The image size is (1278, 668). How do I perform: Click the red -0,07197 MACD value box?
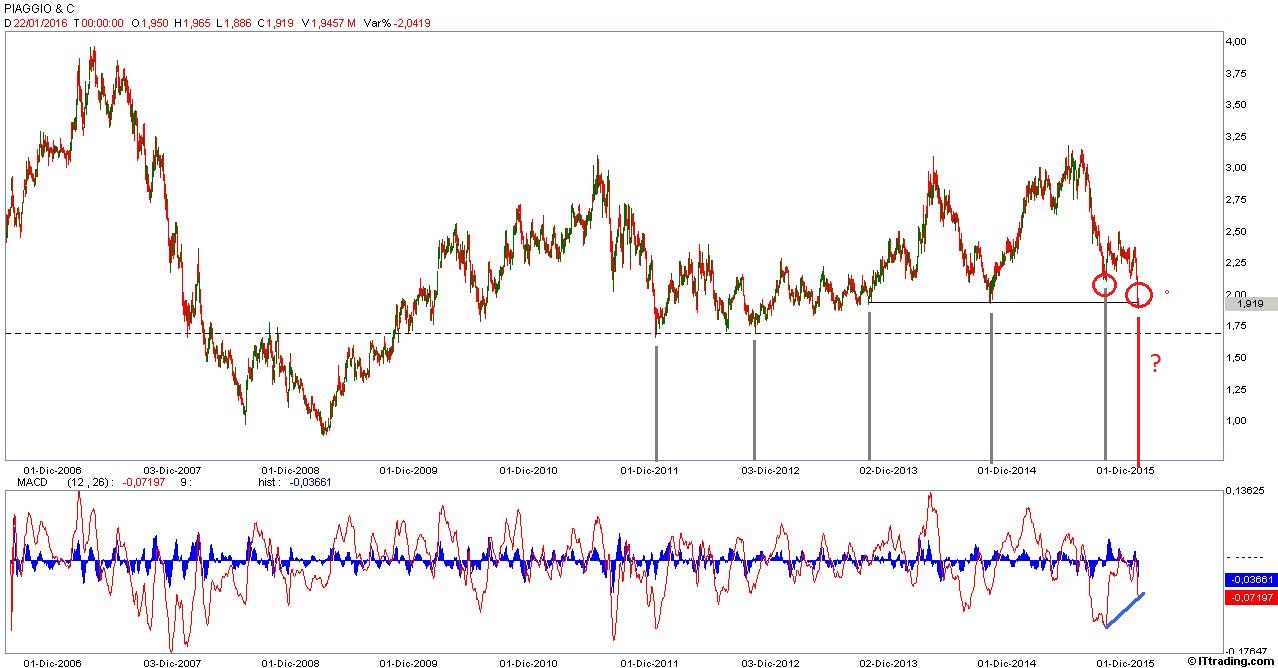point(1251,597)
